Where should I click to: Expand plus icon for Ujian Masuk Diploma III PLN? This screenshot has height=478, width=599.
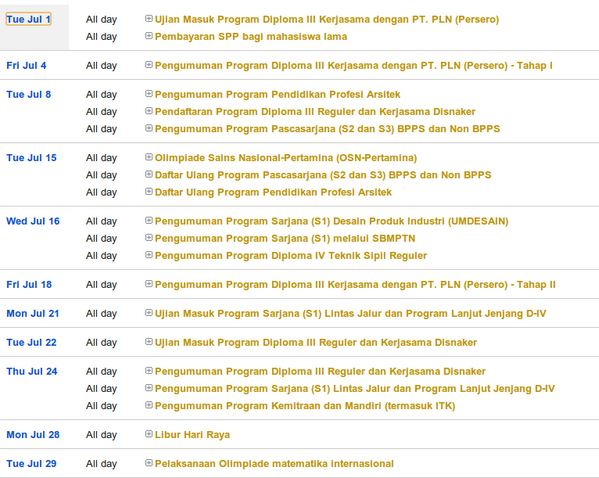[x=149, y=18]
